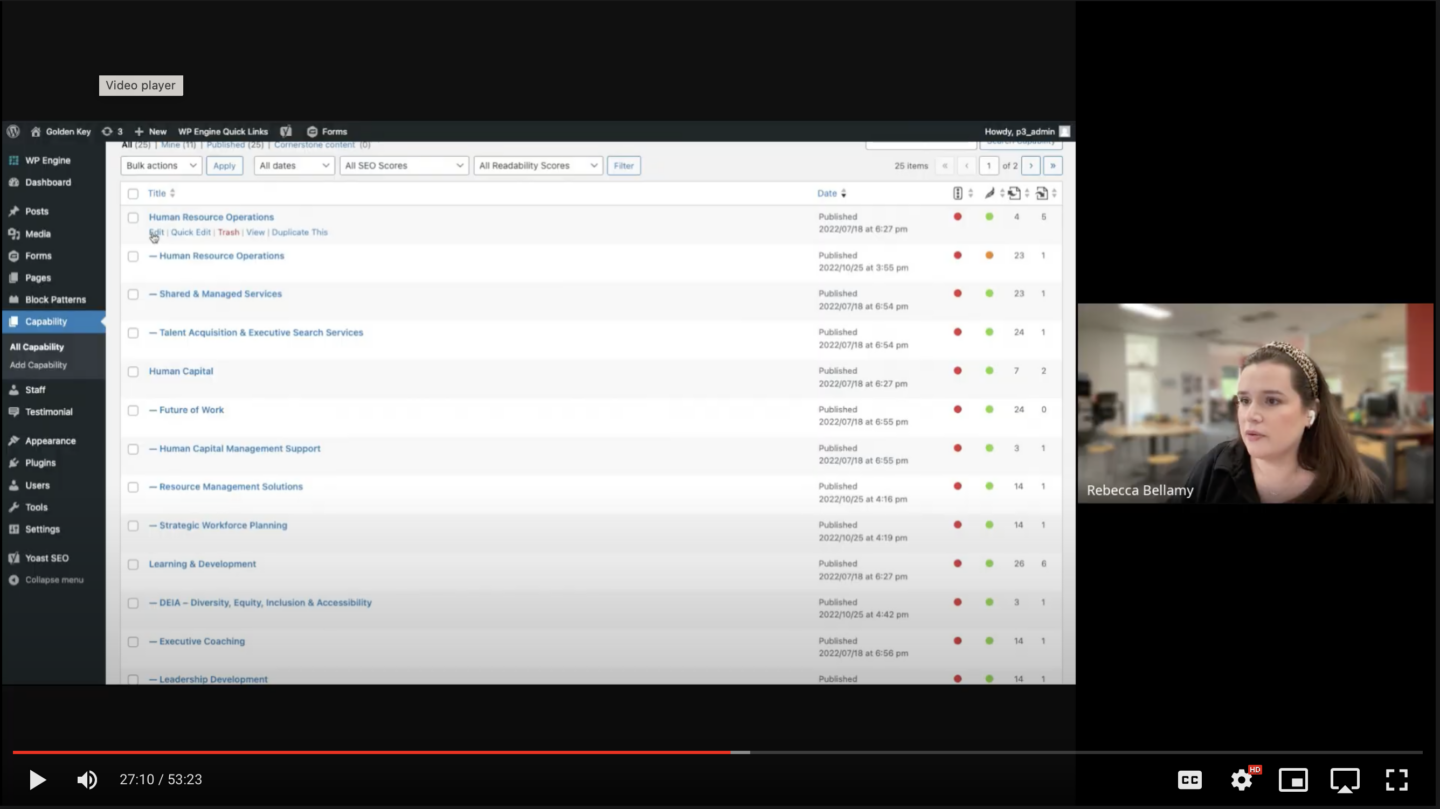Open Forms in the admin bar
Viewport: 1440px width, 809px height.
(327, 131)
